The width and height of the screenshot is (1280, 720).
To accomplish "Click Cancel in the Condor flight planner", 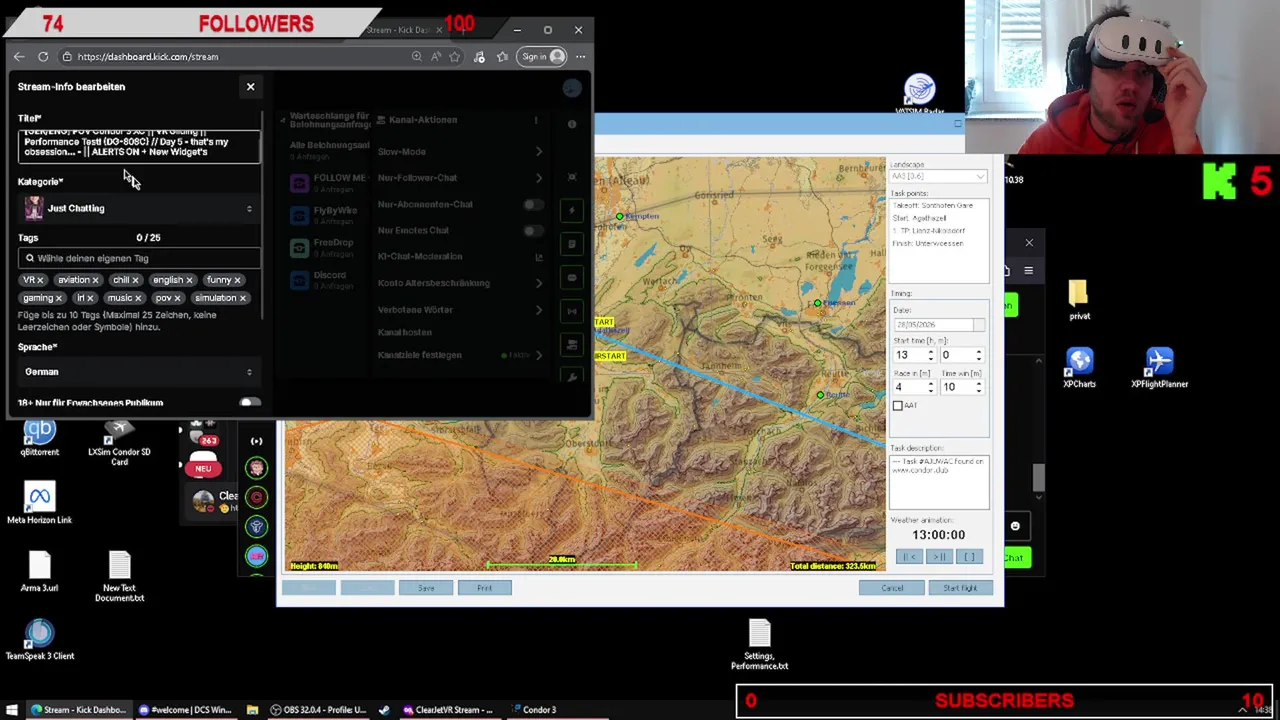I will click(x=892, y=588).
